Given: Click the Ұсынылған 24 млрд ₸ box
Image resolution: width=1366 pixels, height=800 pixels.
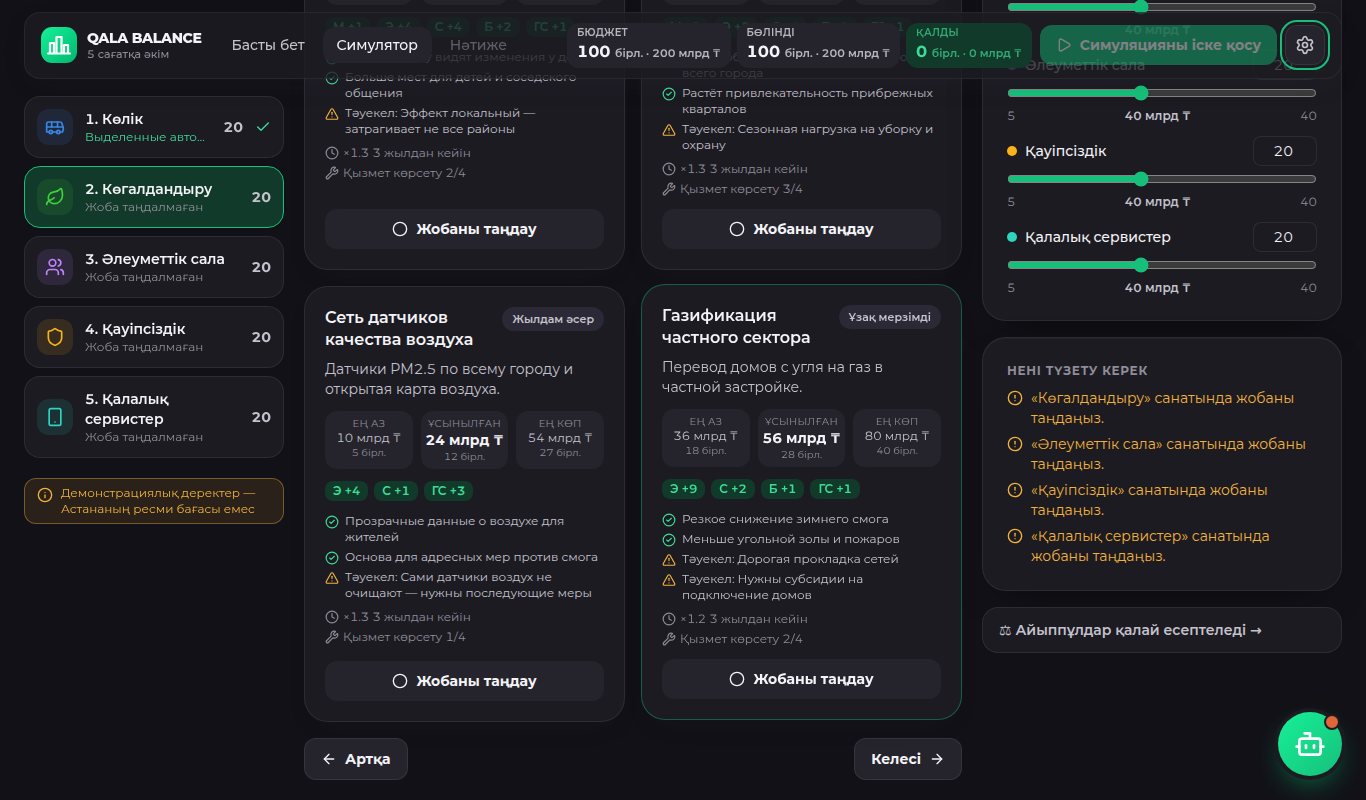Looking at the screenshot, I should click(x=464, y=440).
